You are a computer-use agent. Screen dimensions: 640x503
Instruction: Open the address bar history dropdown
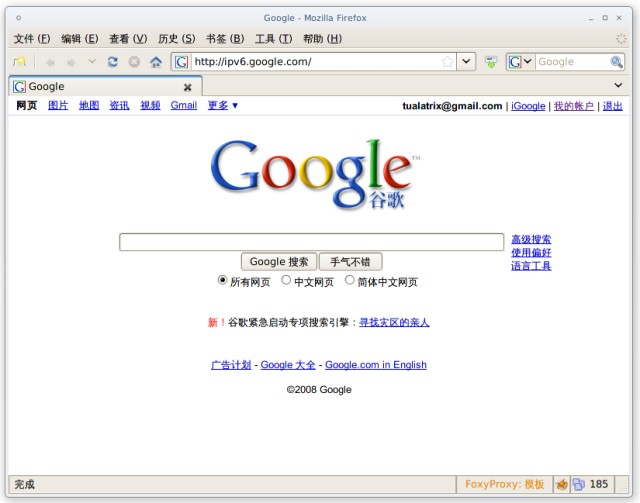466,62
